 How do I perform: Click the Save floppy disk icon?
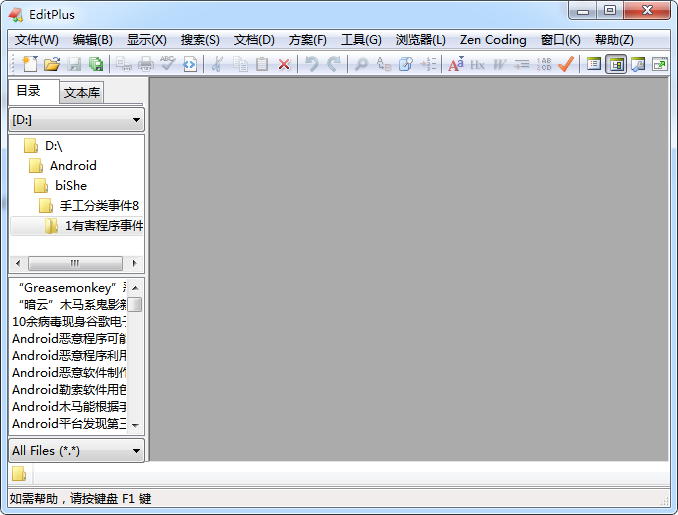(74, 64)
